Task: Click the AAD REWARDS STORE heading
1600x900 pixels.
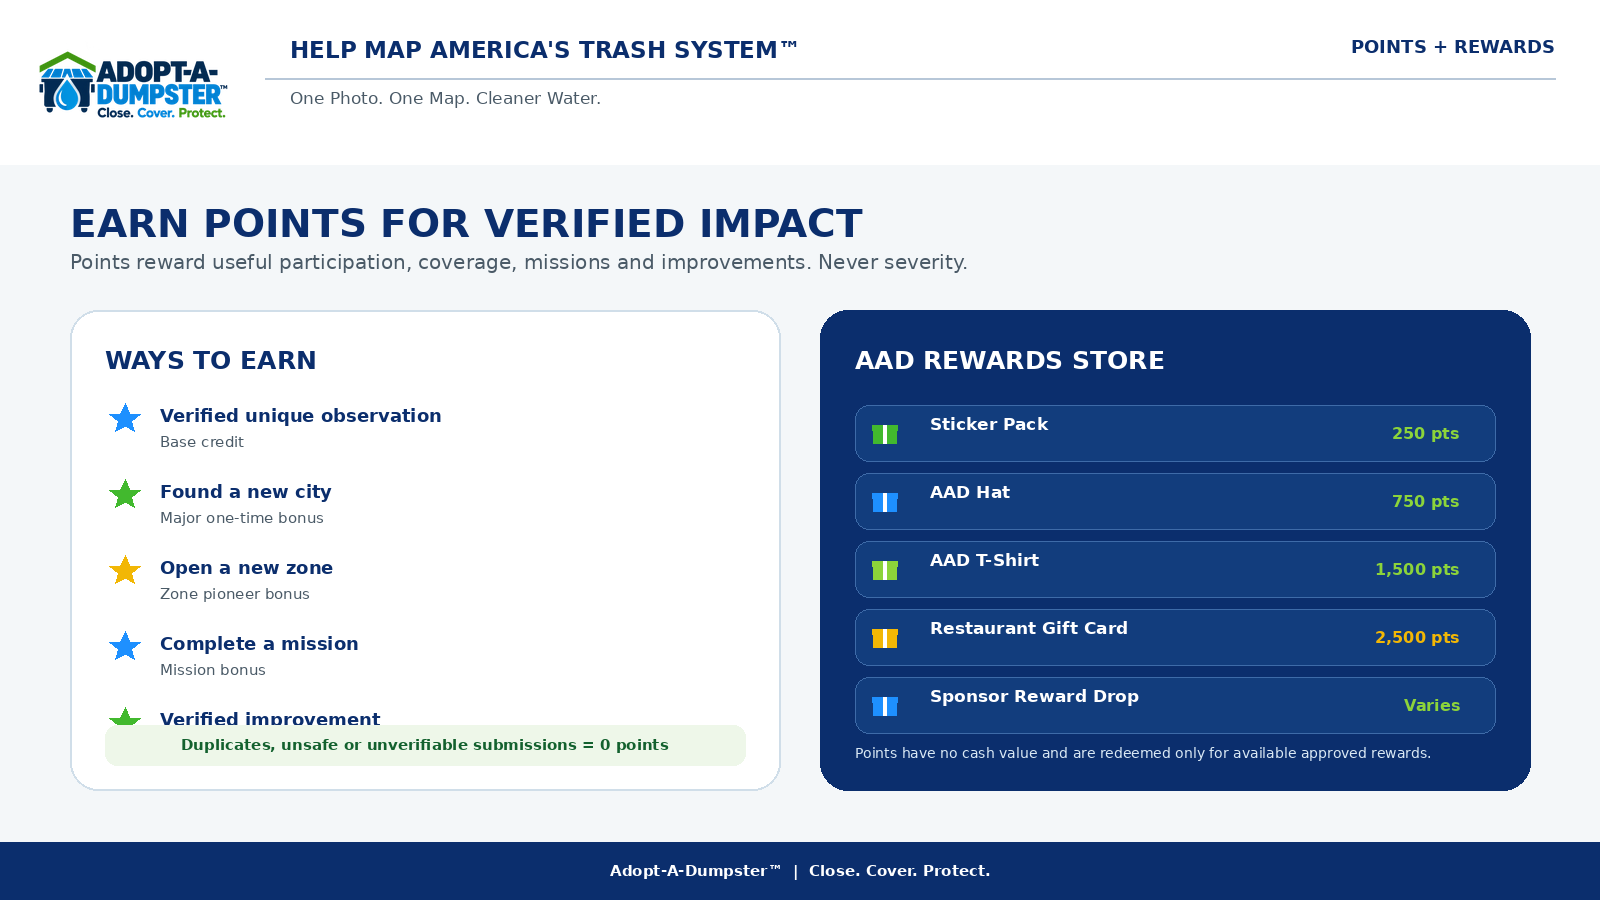Action: click(1010, 360)
